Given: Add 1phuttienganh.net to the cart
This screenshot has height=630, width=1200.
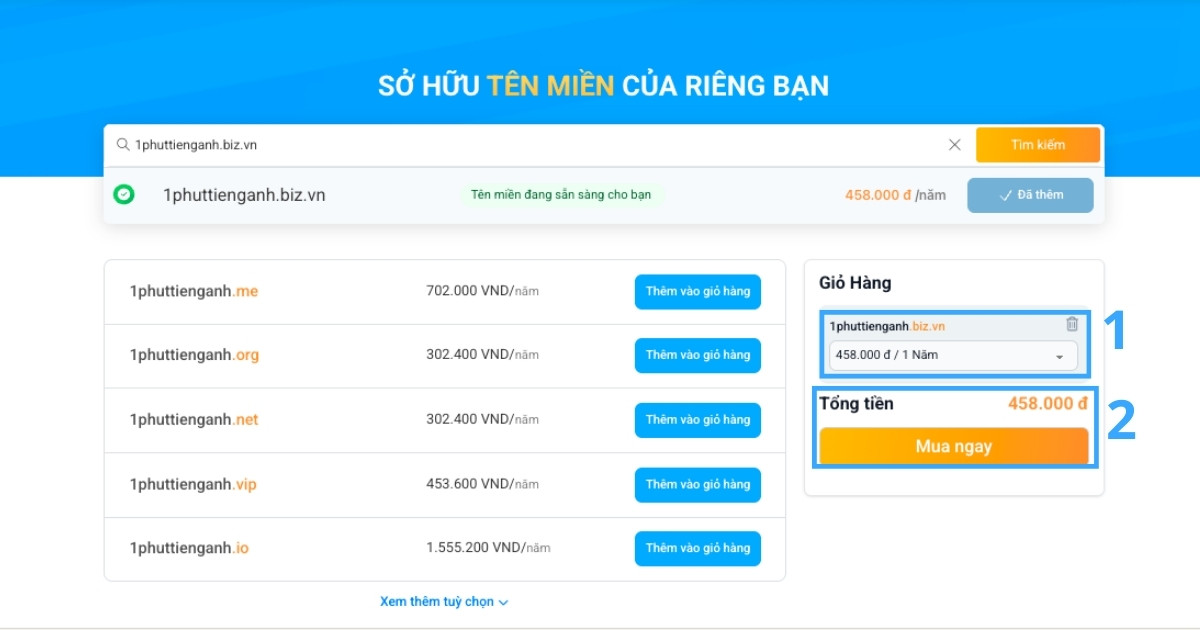Looking at the screenshot, I should click(x=697, y=420).
